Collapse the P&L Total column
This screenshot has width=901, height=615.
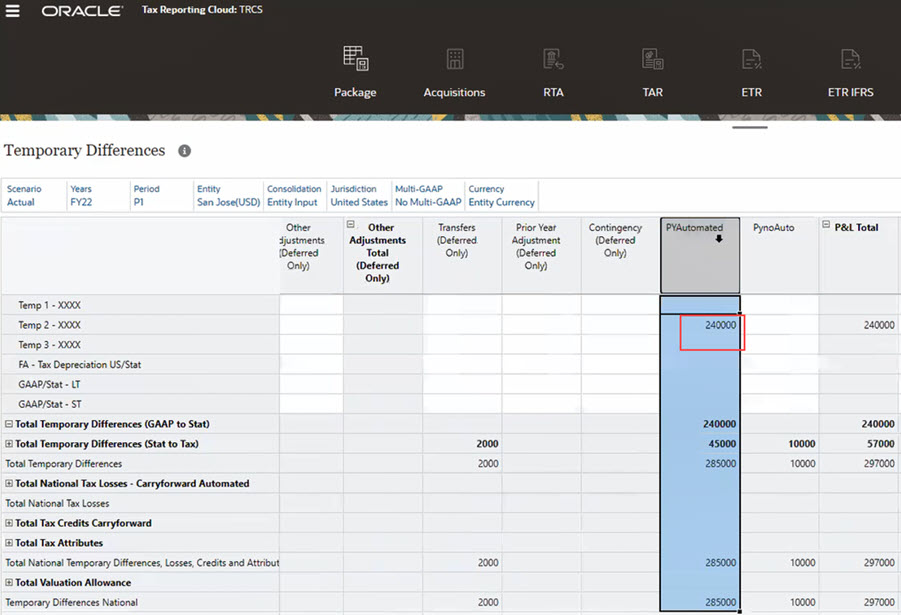(827, 226)
